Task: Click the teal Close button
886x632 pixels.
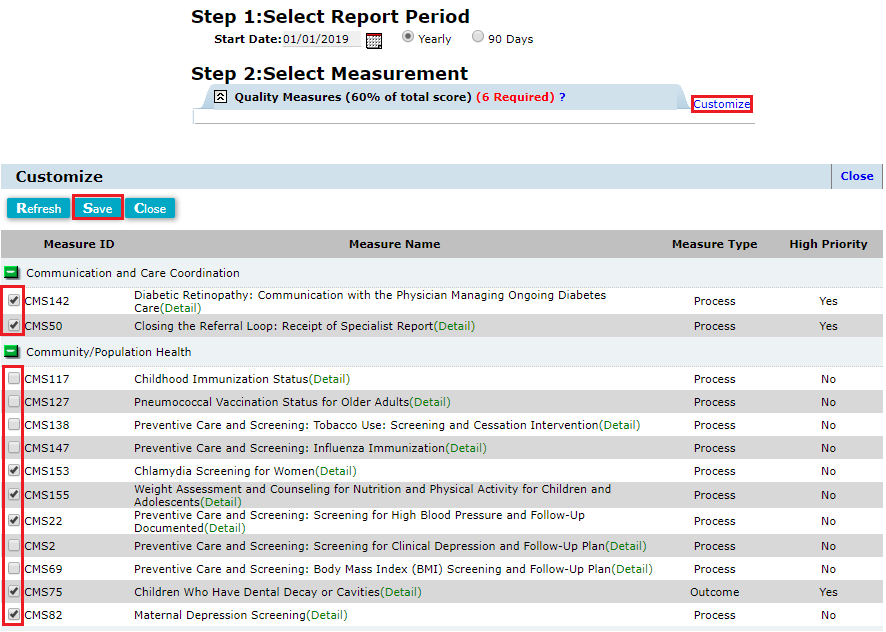Action: click(150, 208)
